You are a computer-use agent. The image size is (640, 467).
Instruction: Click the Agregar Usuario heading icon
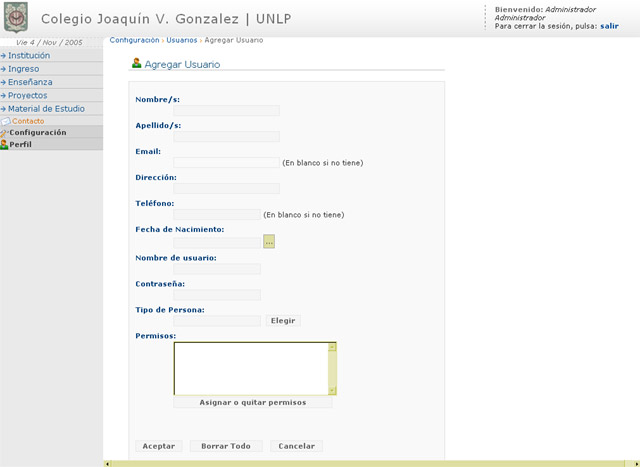136,63
